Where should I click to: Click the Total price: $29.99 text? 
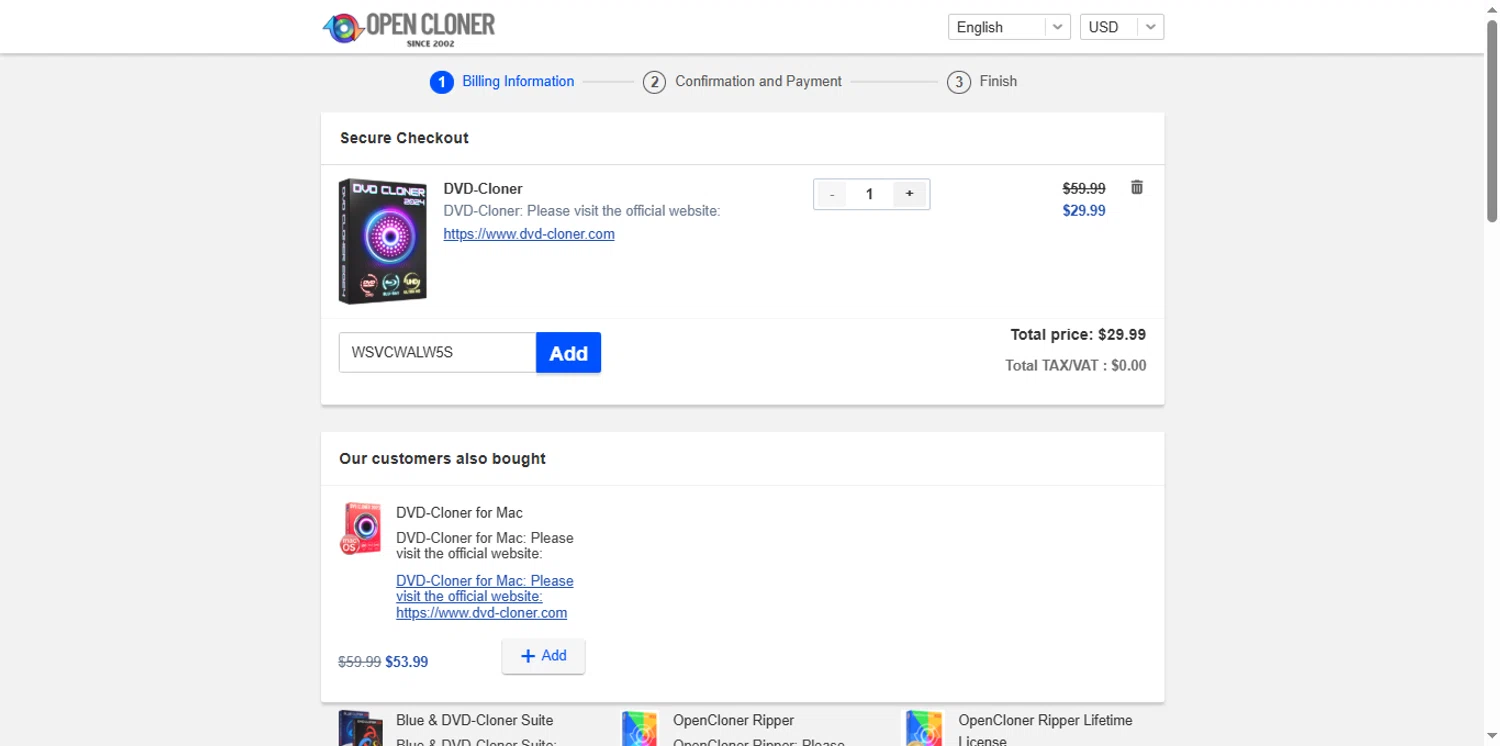click(x=1078, y=335)
